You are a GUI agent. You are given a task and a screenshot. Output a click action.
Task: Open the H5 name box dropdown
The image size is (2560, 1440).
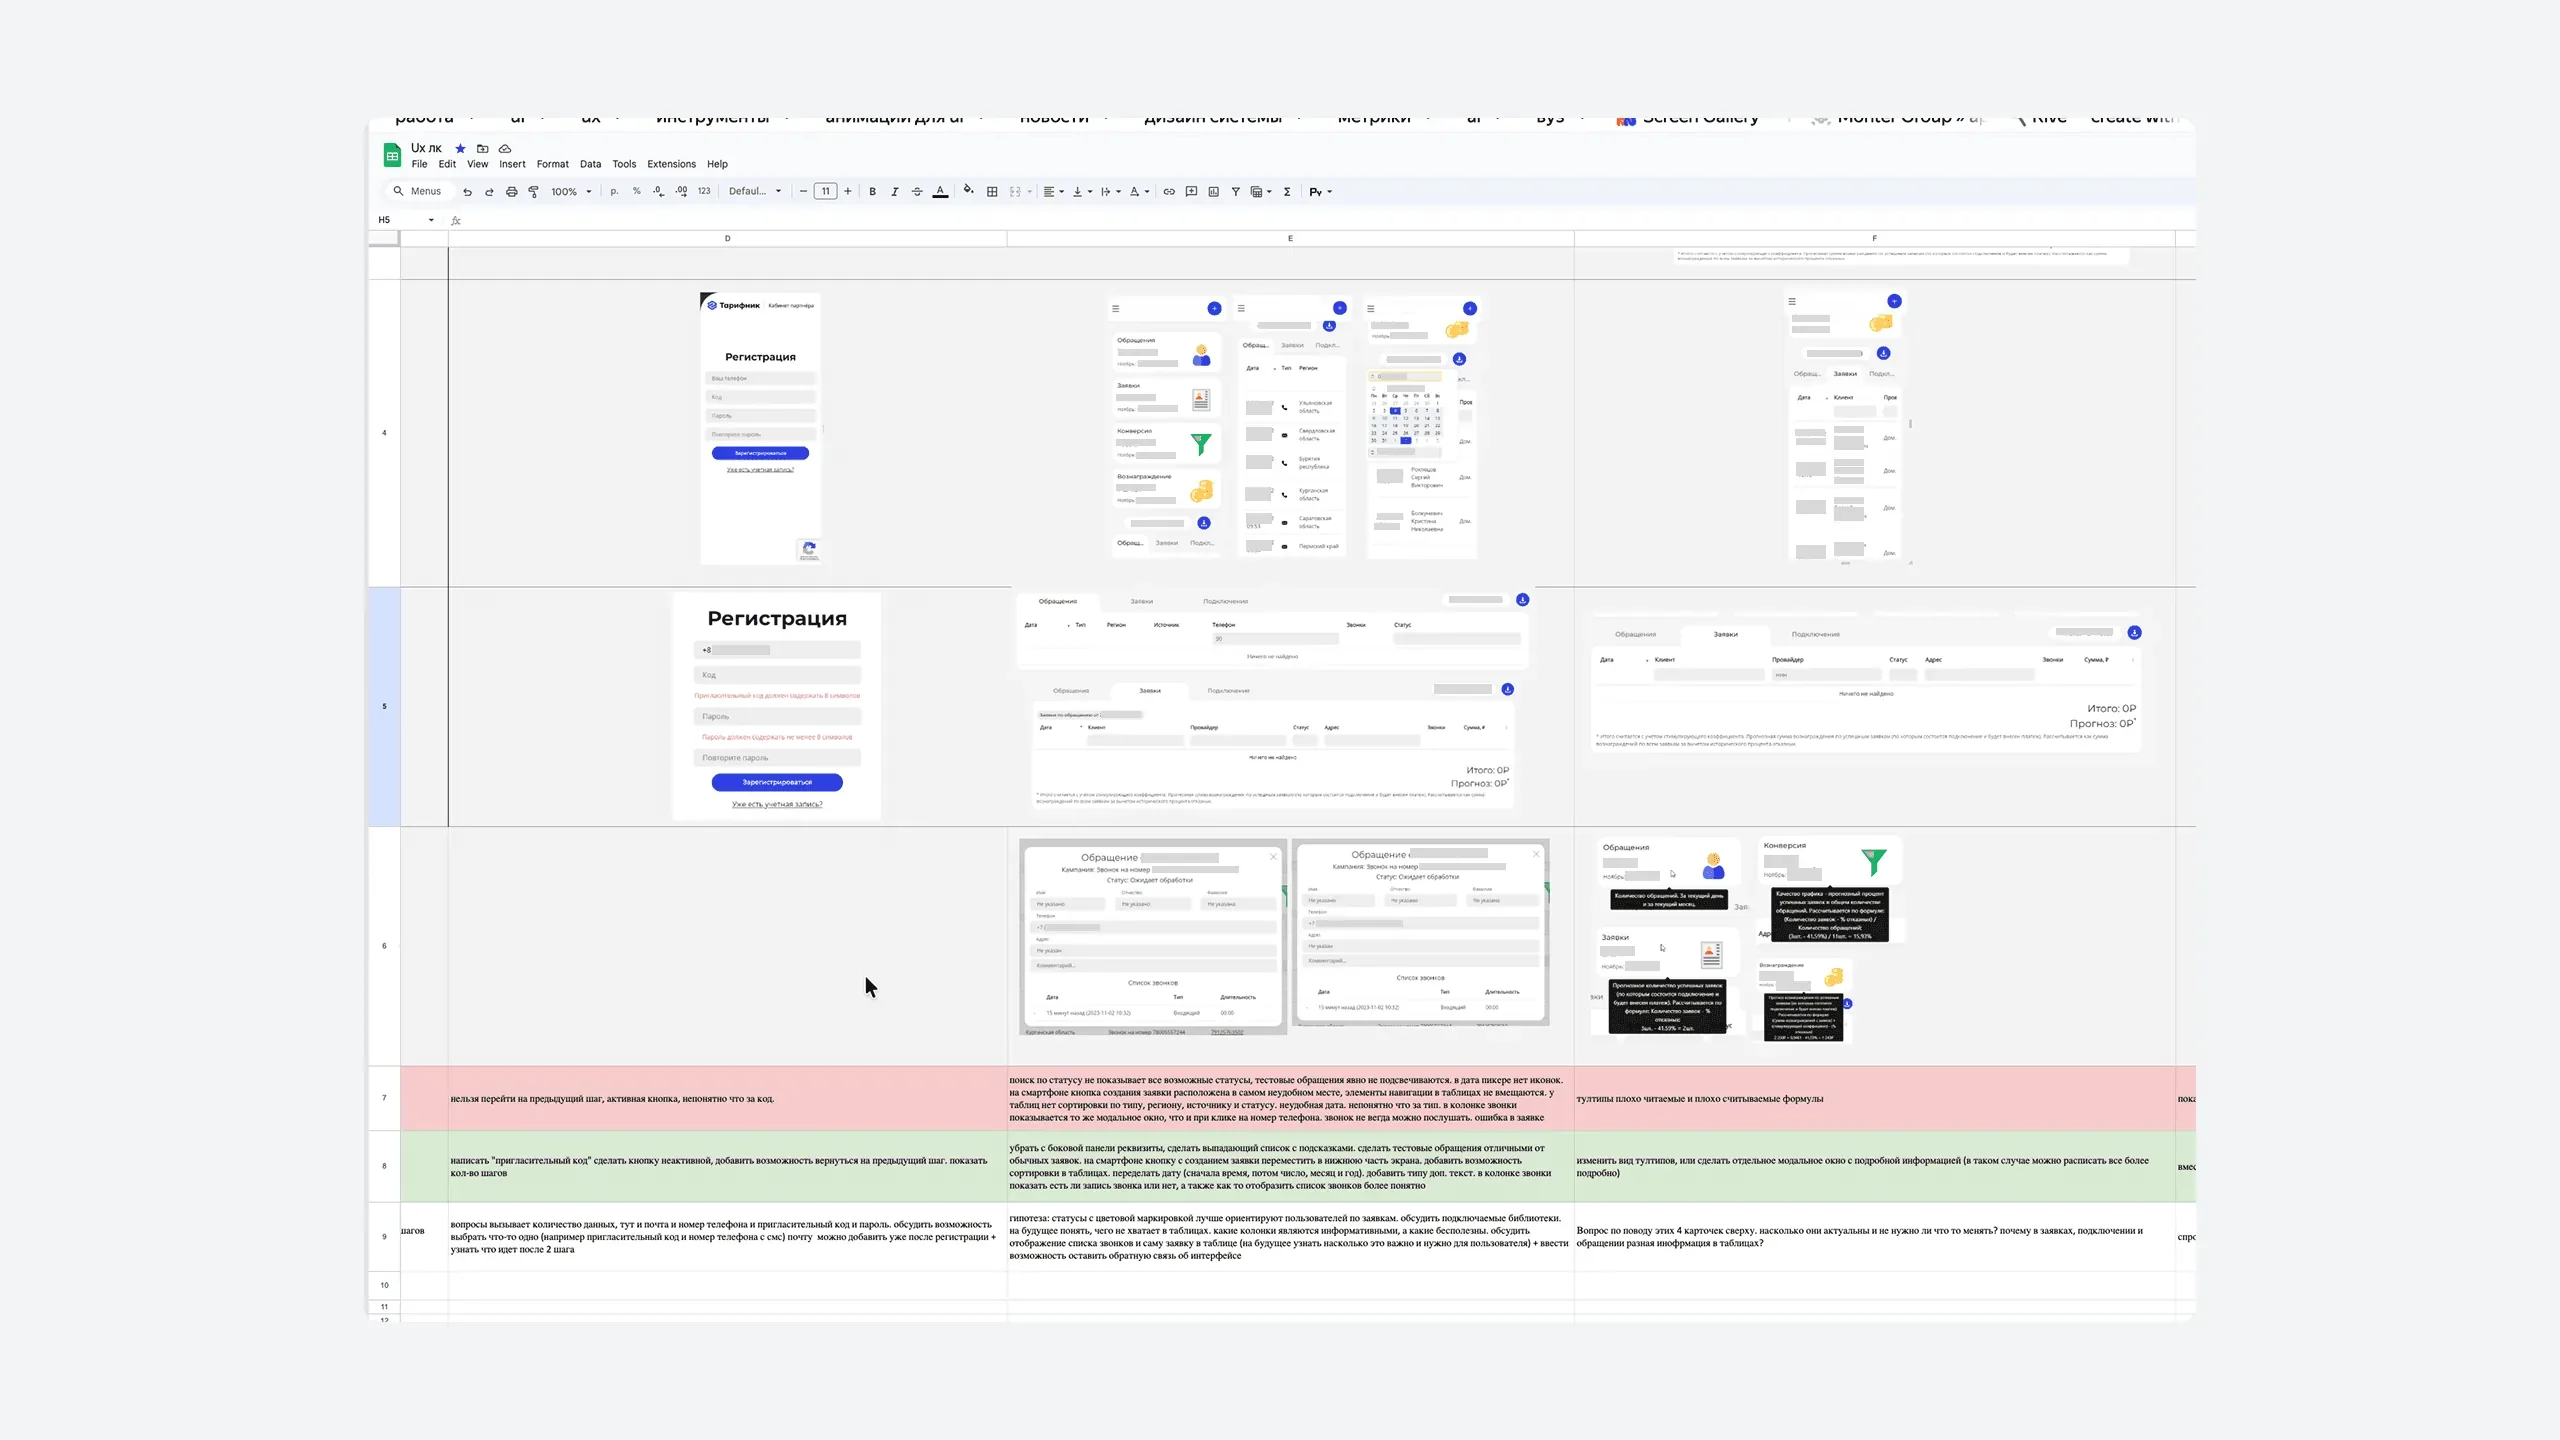point(431,220)
